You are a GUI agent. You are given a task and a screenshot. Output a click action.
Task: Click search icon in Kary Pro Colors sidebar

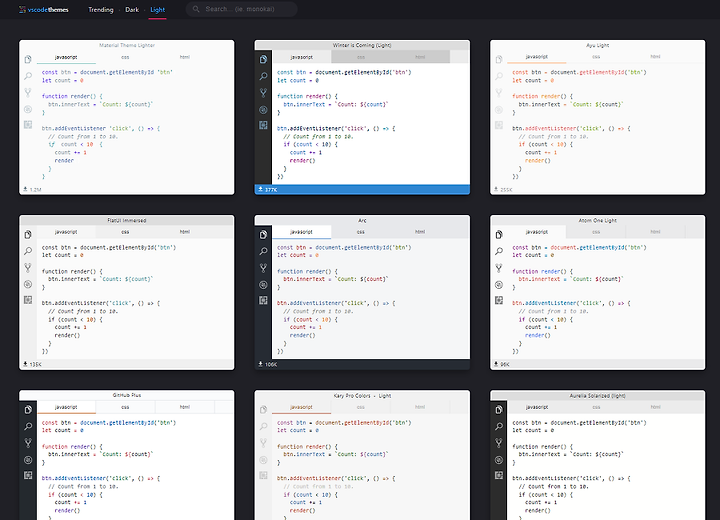[x=263, y=426]
